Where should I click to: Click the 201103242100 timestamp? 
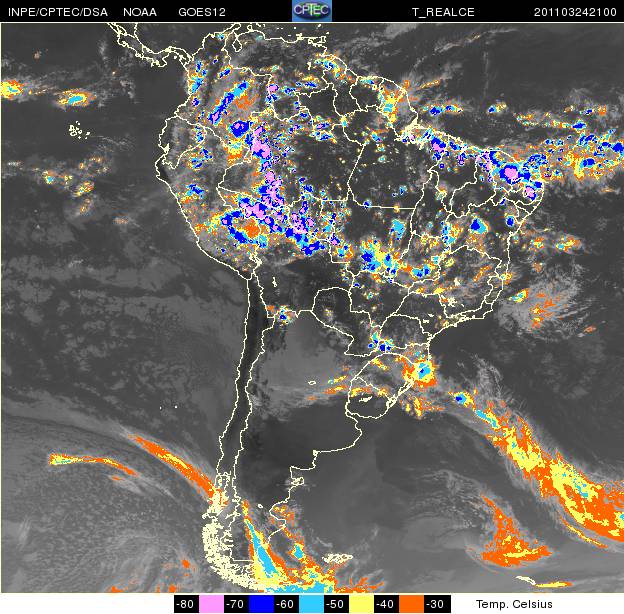(x=575, y=12)
